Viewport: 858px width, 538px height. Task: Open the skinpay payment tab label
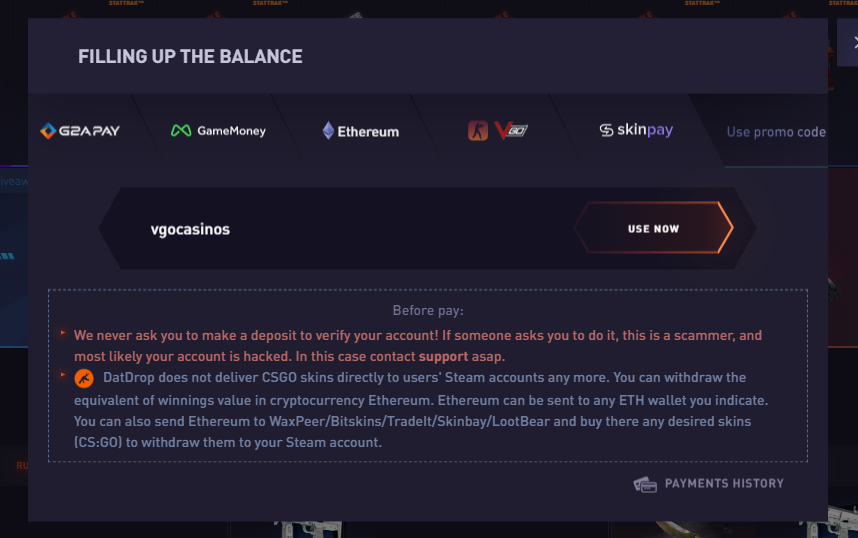point(645,130)
